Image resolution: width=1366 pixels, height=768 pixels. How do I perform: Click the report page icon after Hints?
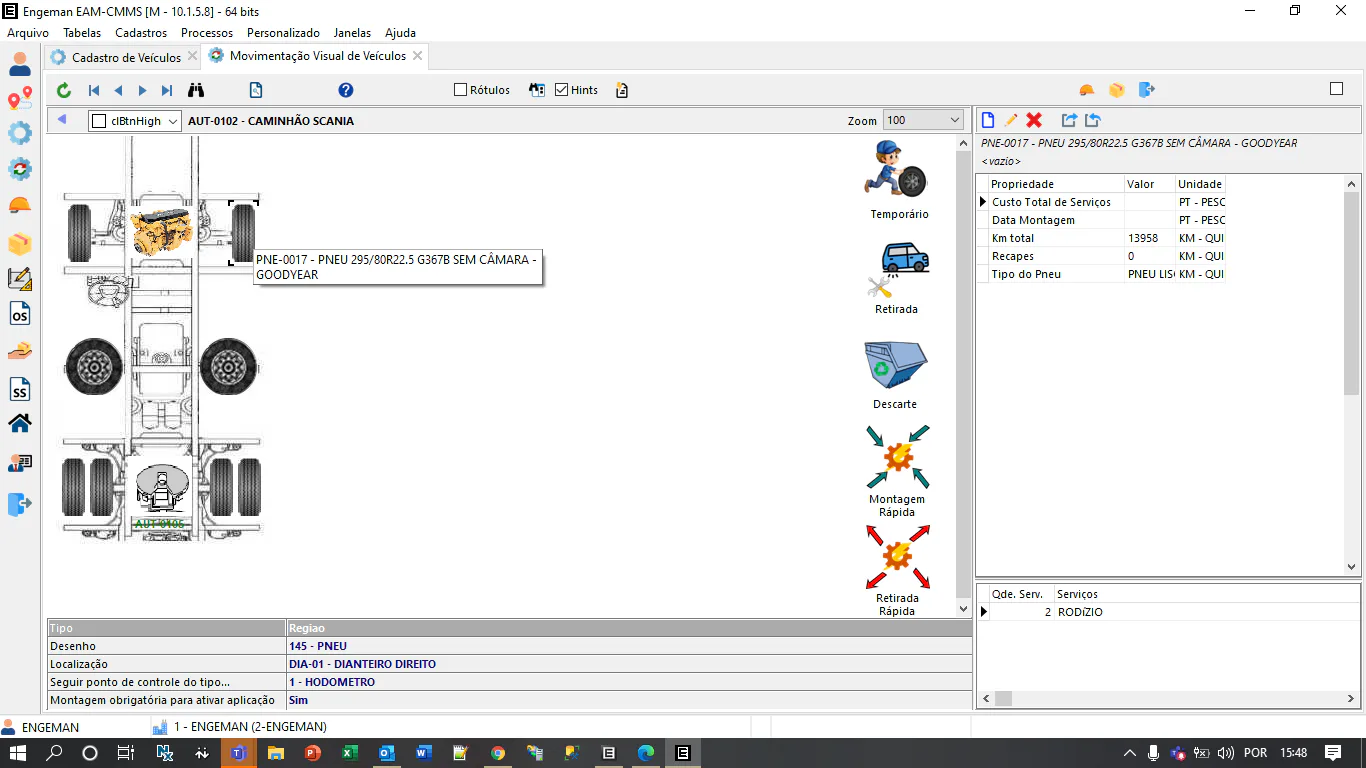622,90
